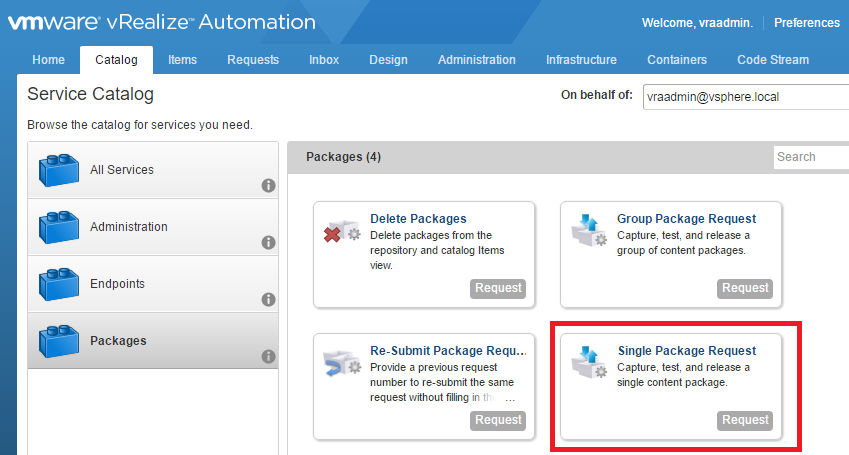
Task: Click info icon on All Services
Action: pyautogui.click(x=268, y=186)
